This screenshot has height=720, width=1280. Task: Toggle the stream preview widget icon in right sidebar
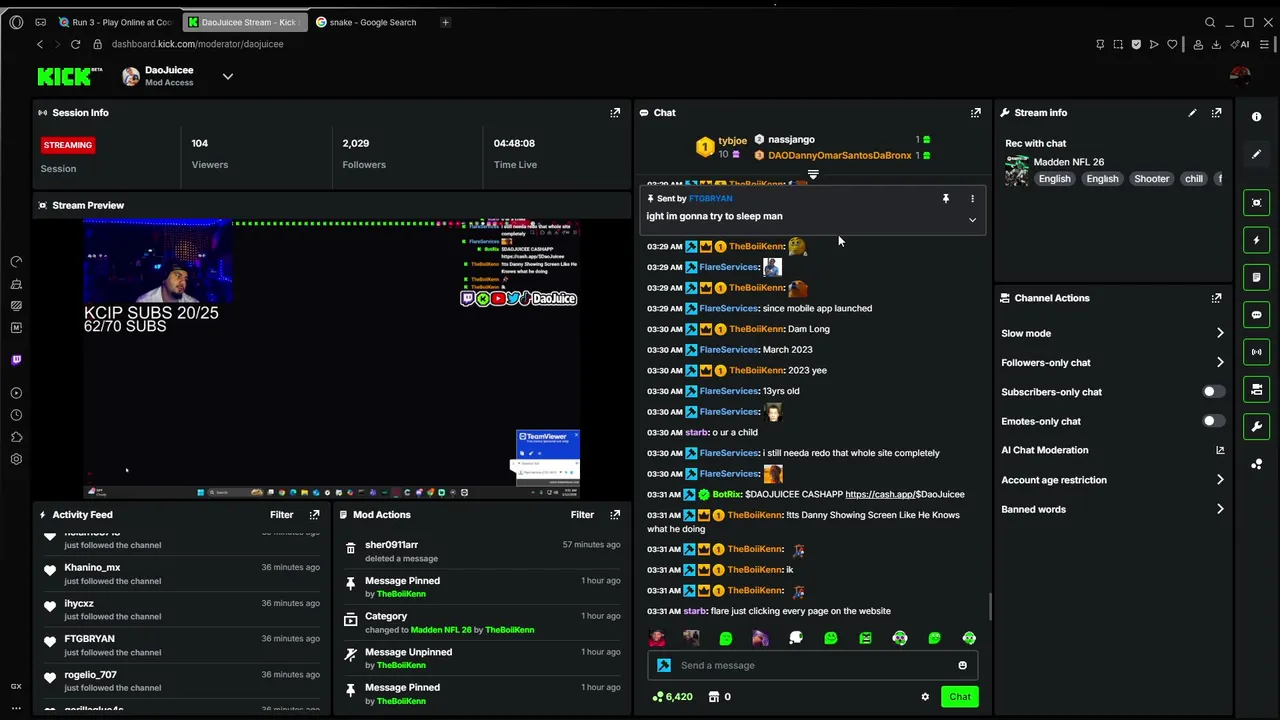click(x=1257, y=203)
